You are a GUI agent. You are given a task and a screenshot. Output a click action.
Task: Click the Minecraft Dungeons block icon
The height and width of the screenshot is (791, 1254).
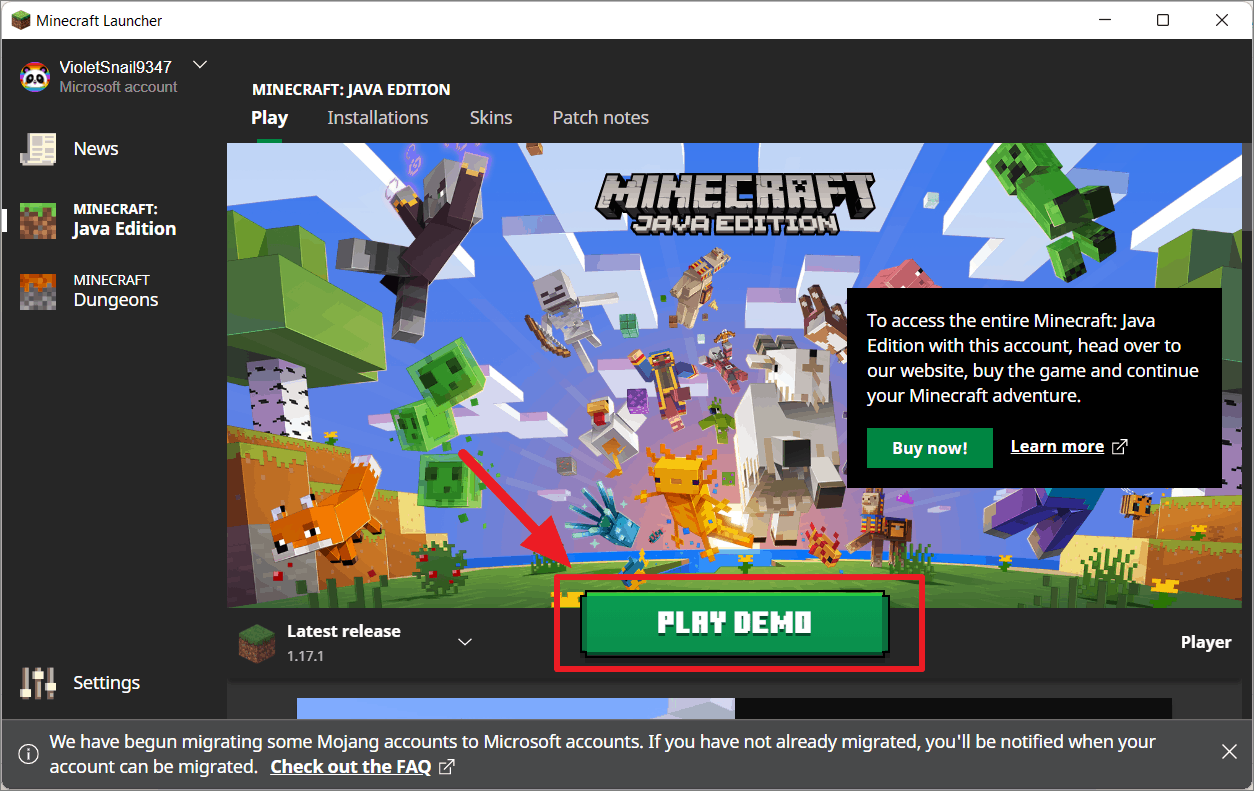click(x=39, y=291)
